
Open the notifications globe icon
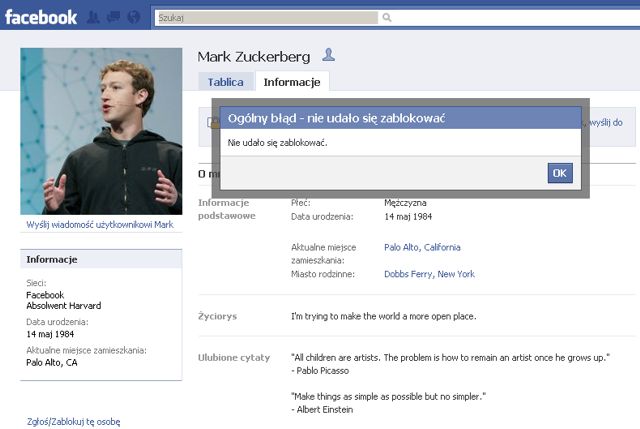pyautogui.click(x=134, y=17)
